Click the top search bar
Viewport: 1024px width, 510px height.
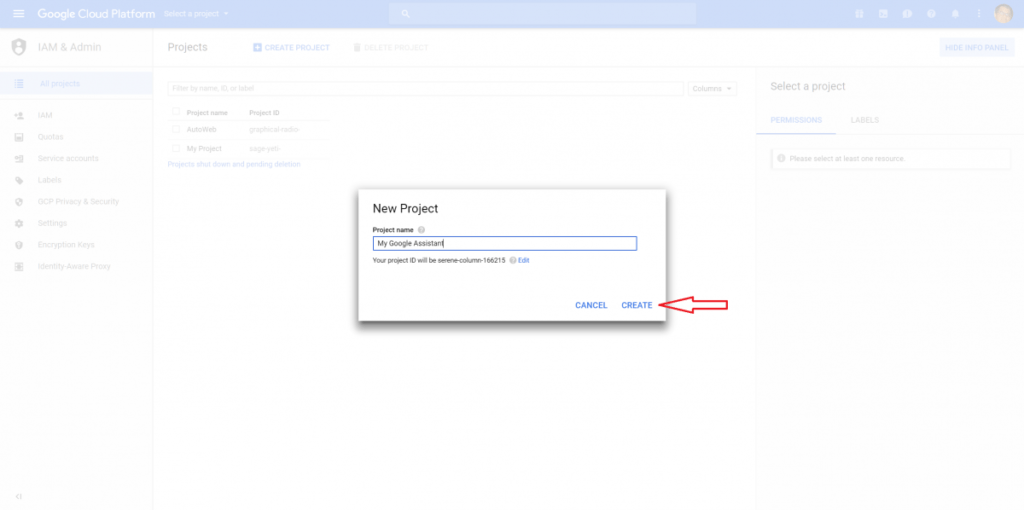click(542, 14)
